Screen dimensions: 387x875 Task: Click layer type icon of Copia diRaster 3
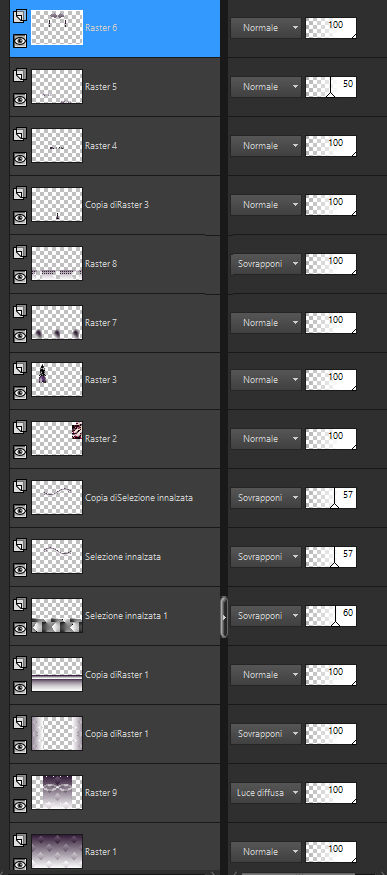[x=20, y=193]
